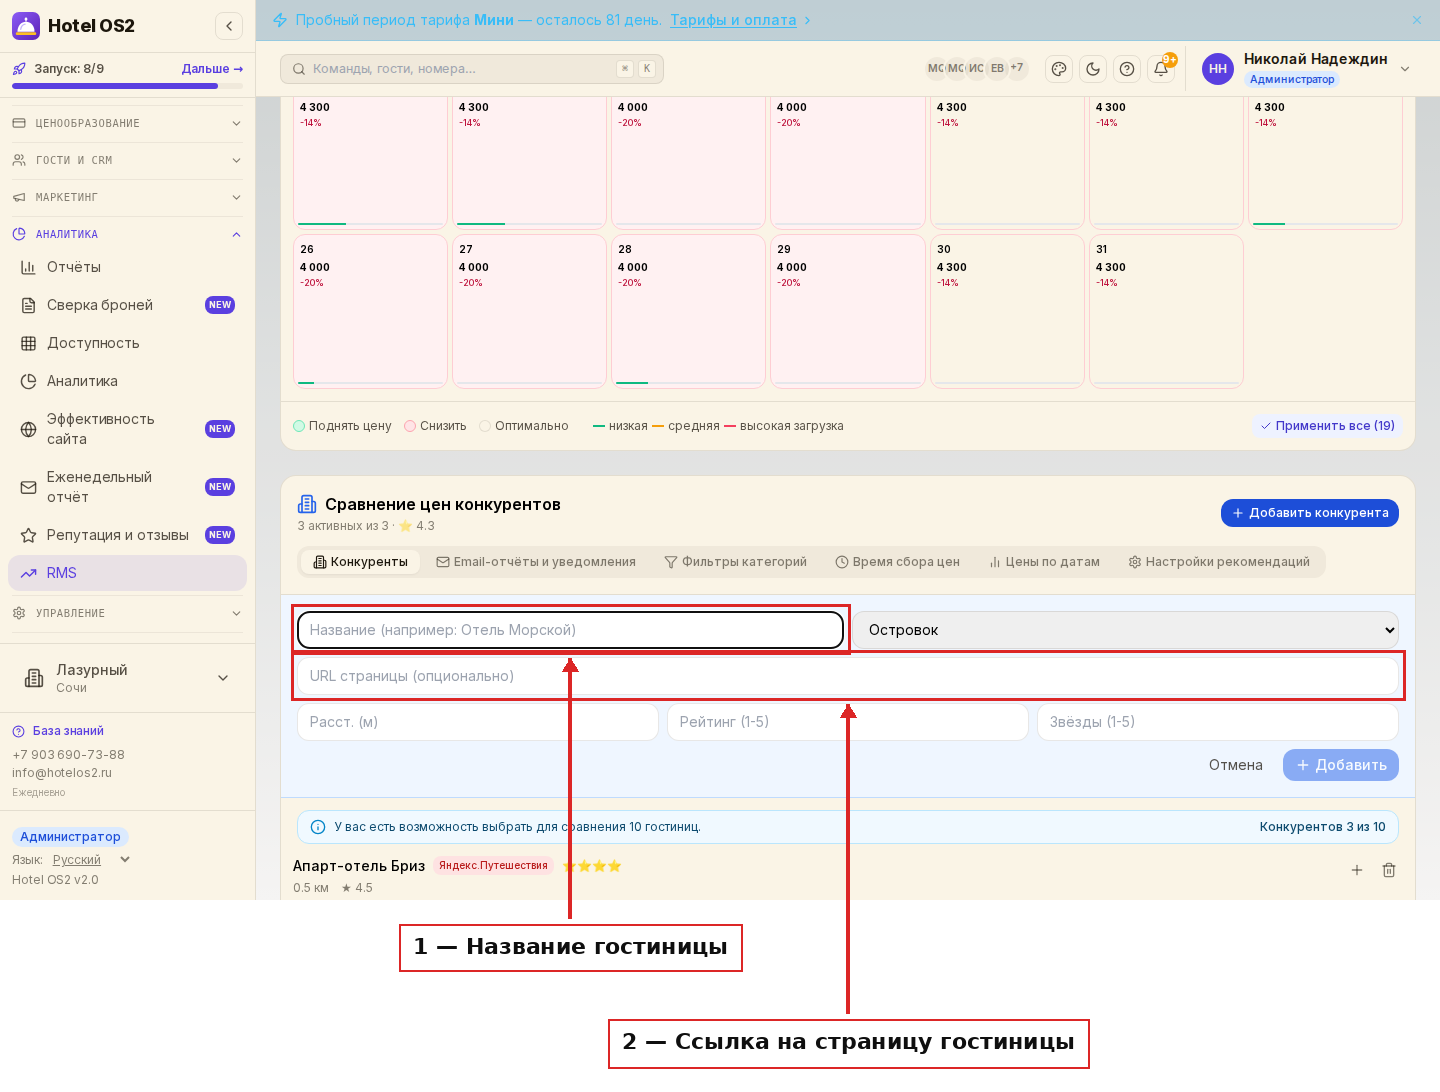The width and height of the screenshot is (1440, 1092).
Task: Open the theme palette picker
Action: click(1059, 69)
